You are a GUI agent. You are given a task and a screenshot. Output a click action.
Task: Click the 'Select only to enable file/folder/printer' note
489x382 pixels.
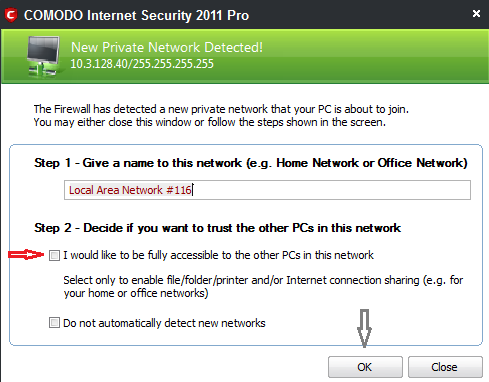click(263, 287)
